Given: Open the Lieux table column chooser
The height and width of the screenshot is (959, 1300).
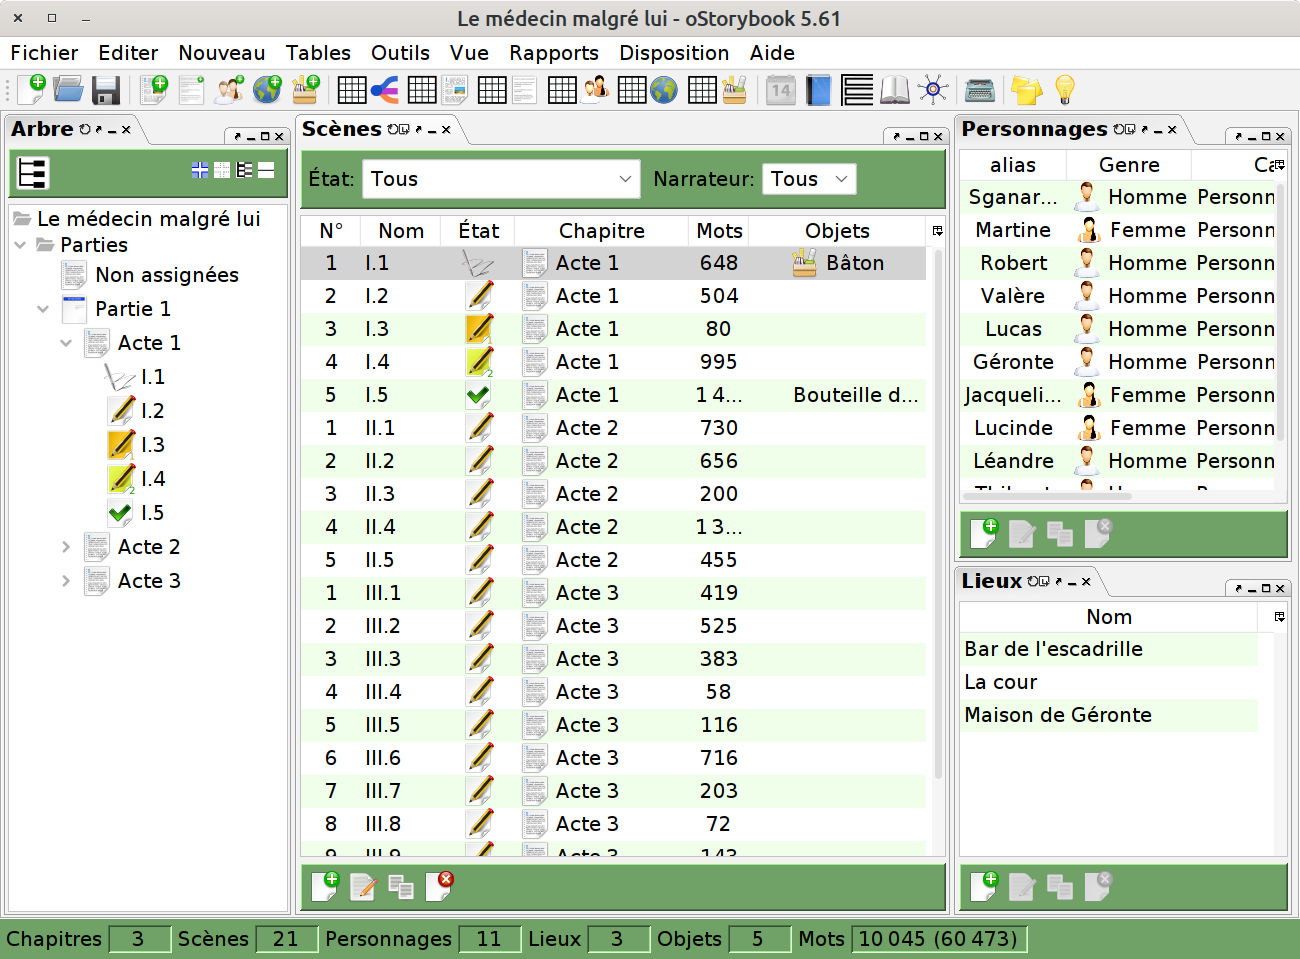Looking at the screenshot, I should point(1279,617).
